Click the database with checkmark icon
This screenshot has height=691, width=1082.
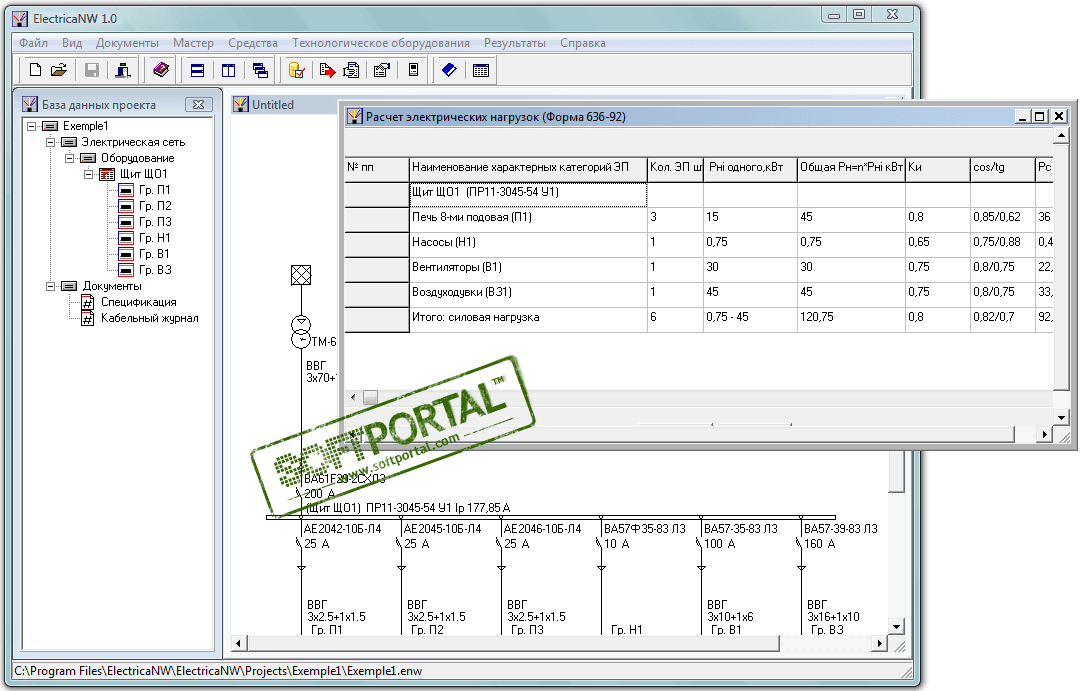[297, 70]
